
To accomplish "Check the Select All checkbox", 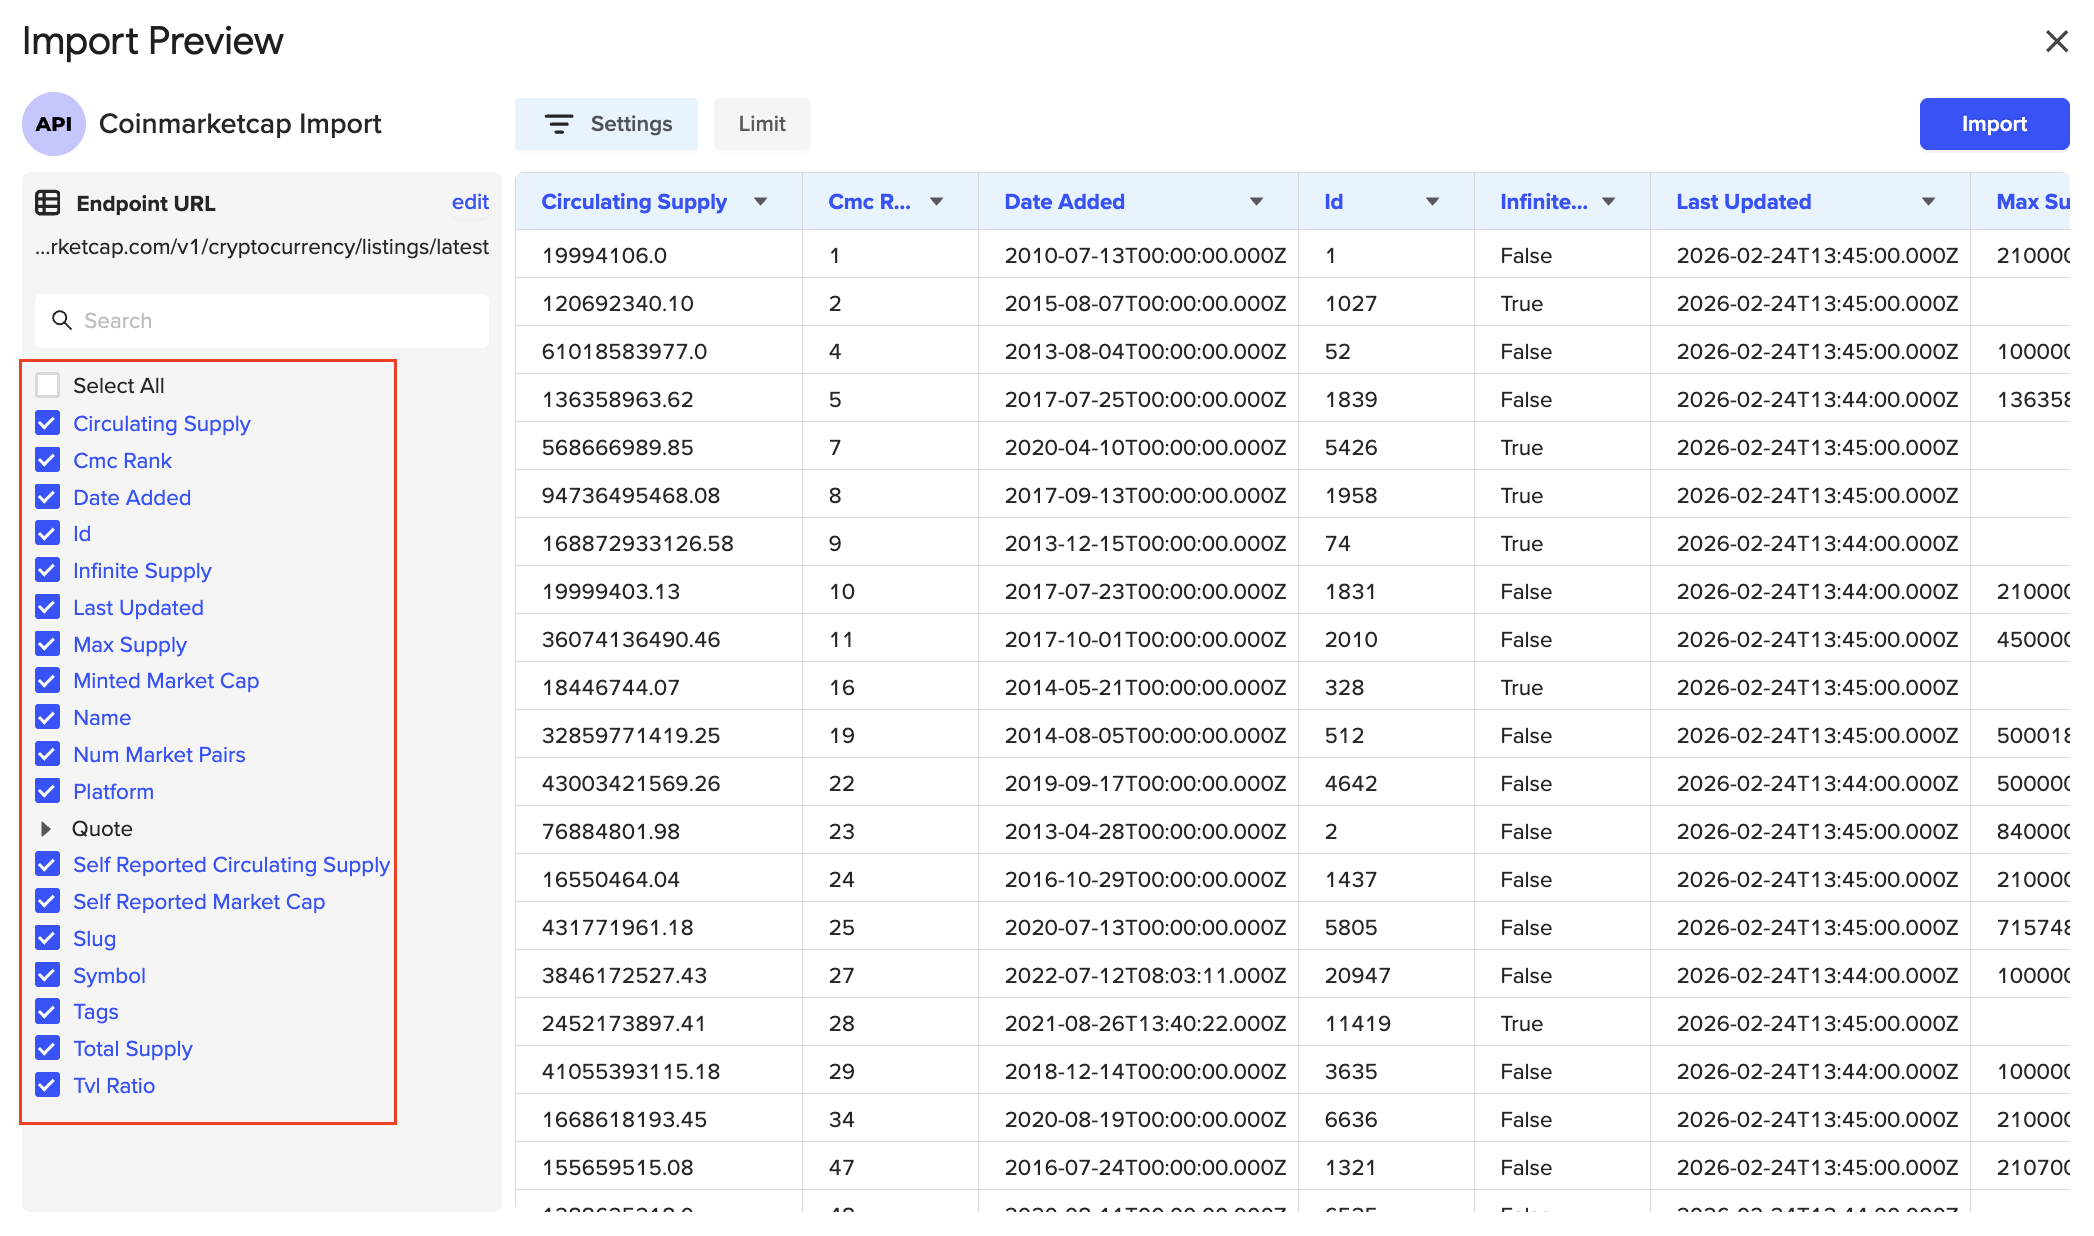I will point(47,385).
